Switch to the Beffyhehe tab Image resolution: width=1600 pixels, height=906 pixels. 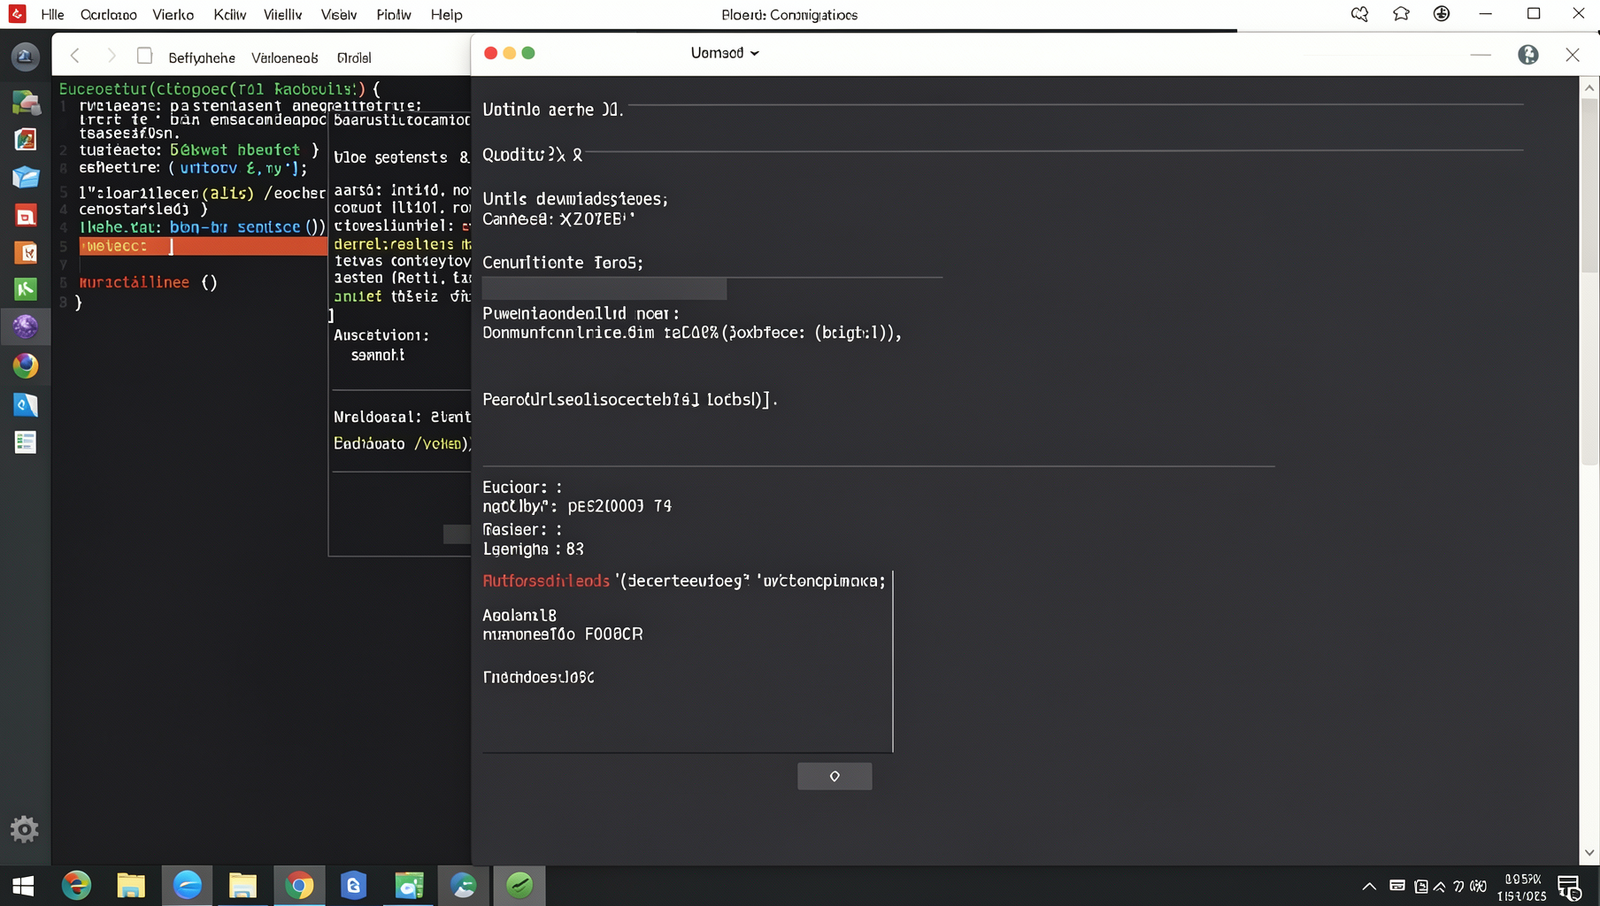tap(202, 58)
